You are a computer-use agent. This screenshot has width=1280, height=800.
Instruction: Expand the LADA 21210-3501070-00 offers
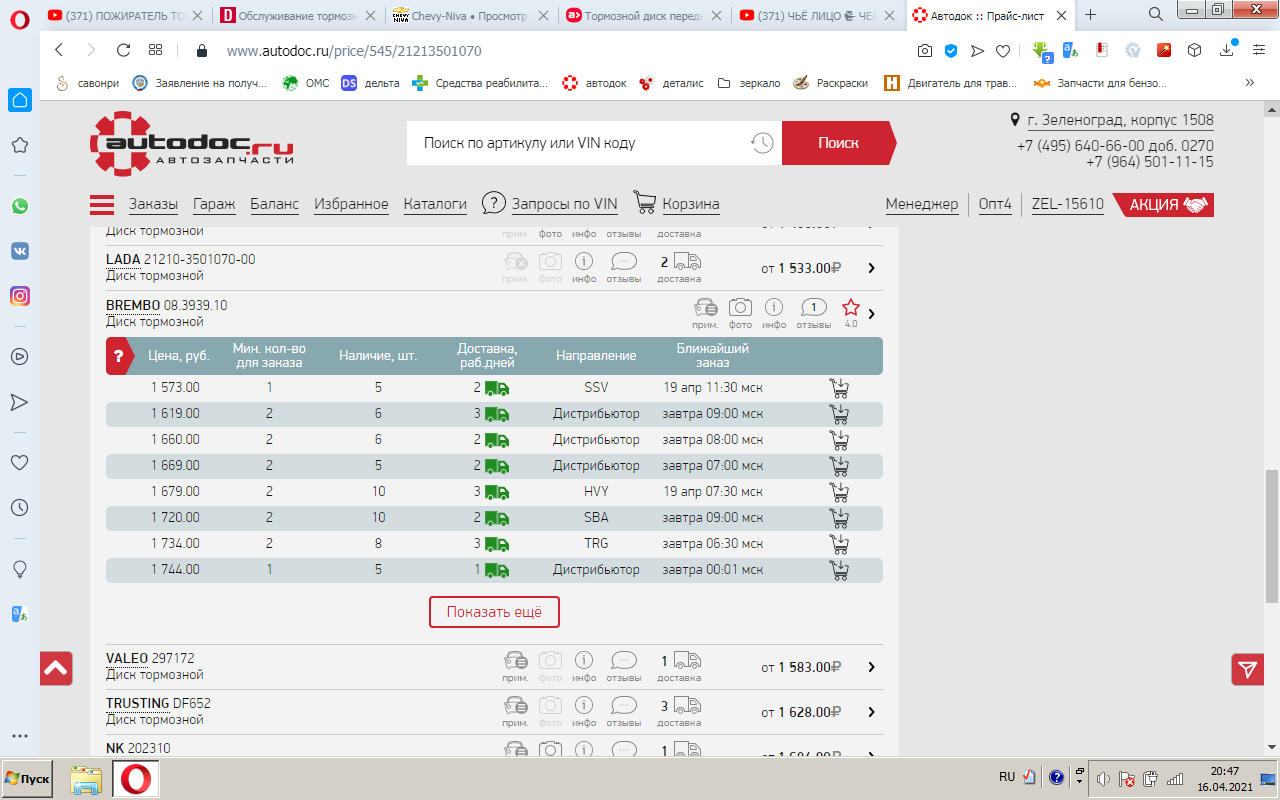(x=871, y=268)
